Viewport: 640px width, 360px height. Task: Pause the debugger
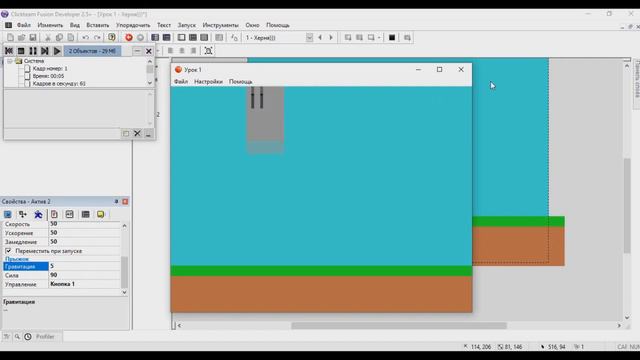33,51
